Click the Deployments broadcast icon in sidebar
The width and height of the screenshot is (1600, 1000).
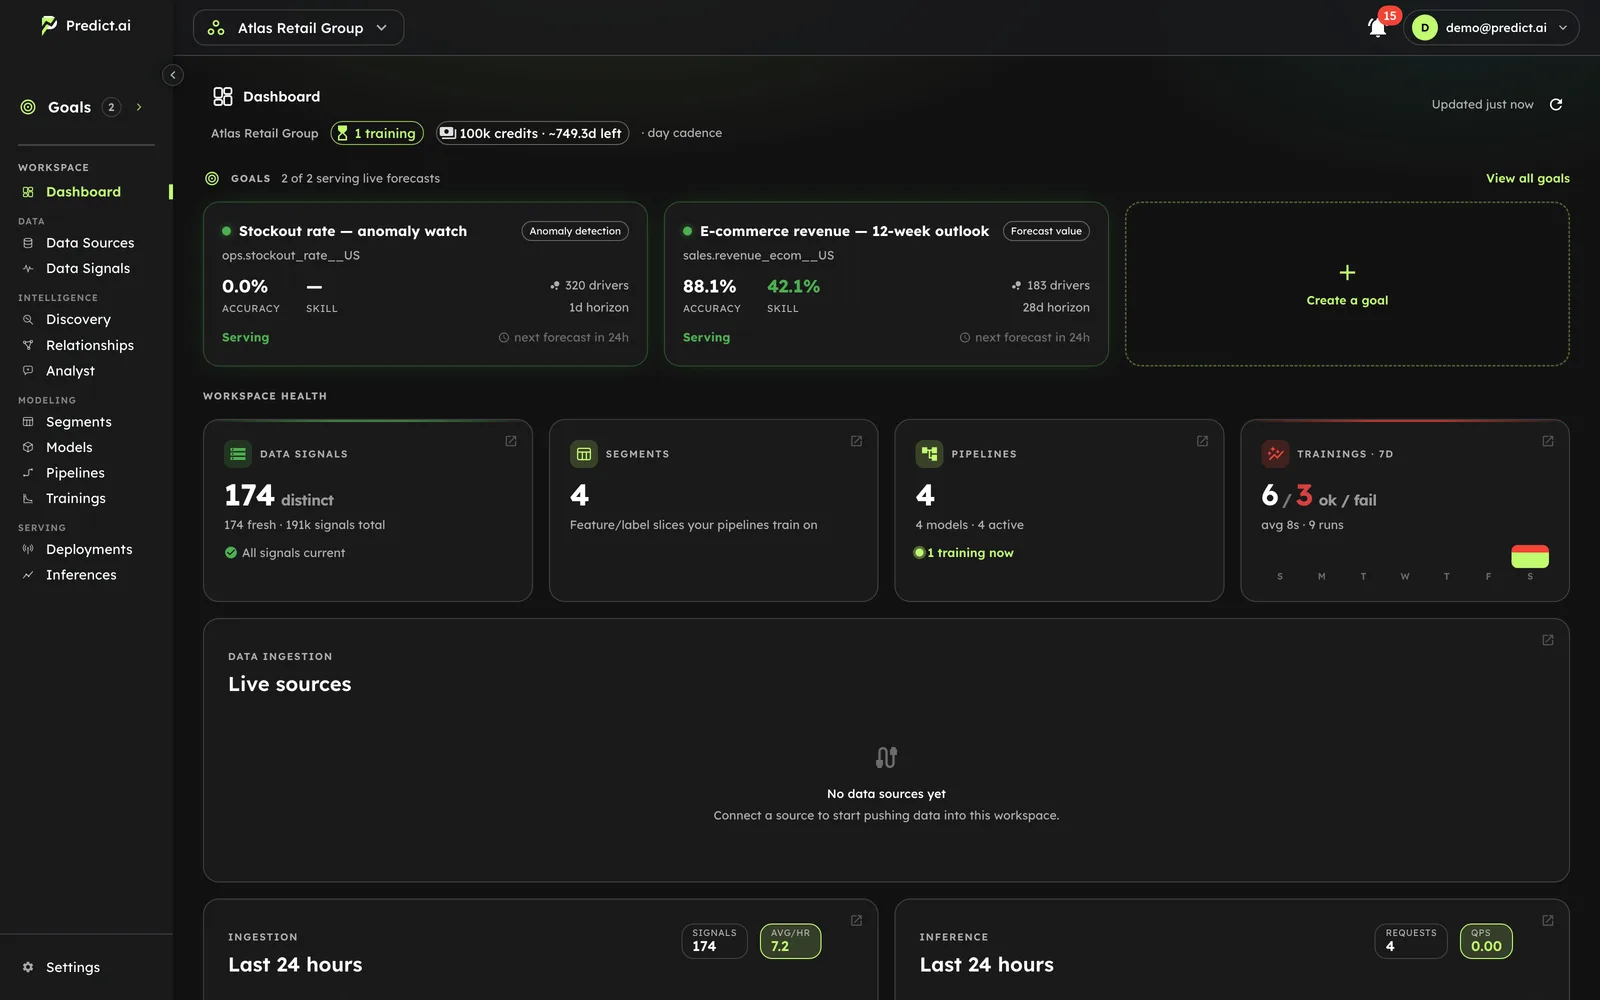tap(28, 550)
